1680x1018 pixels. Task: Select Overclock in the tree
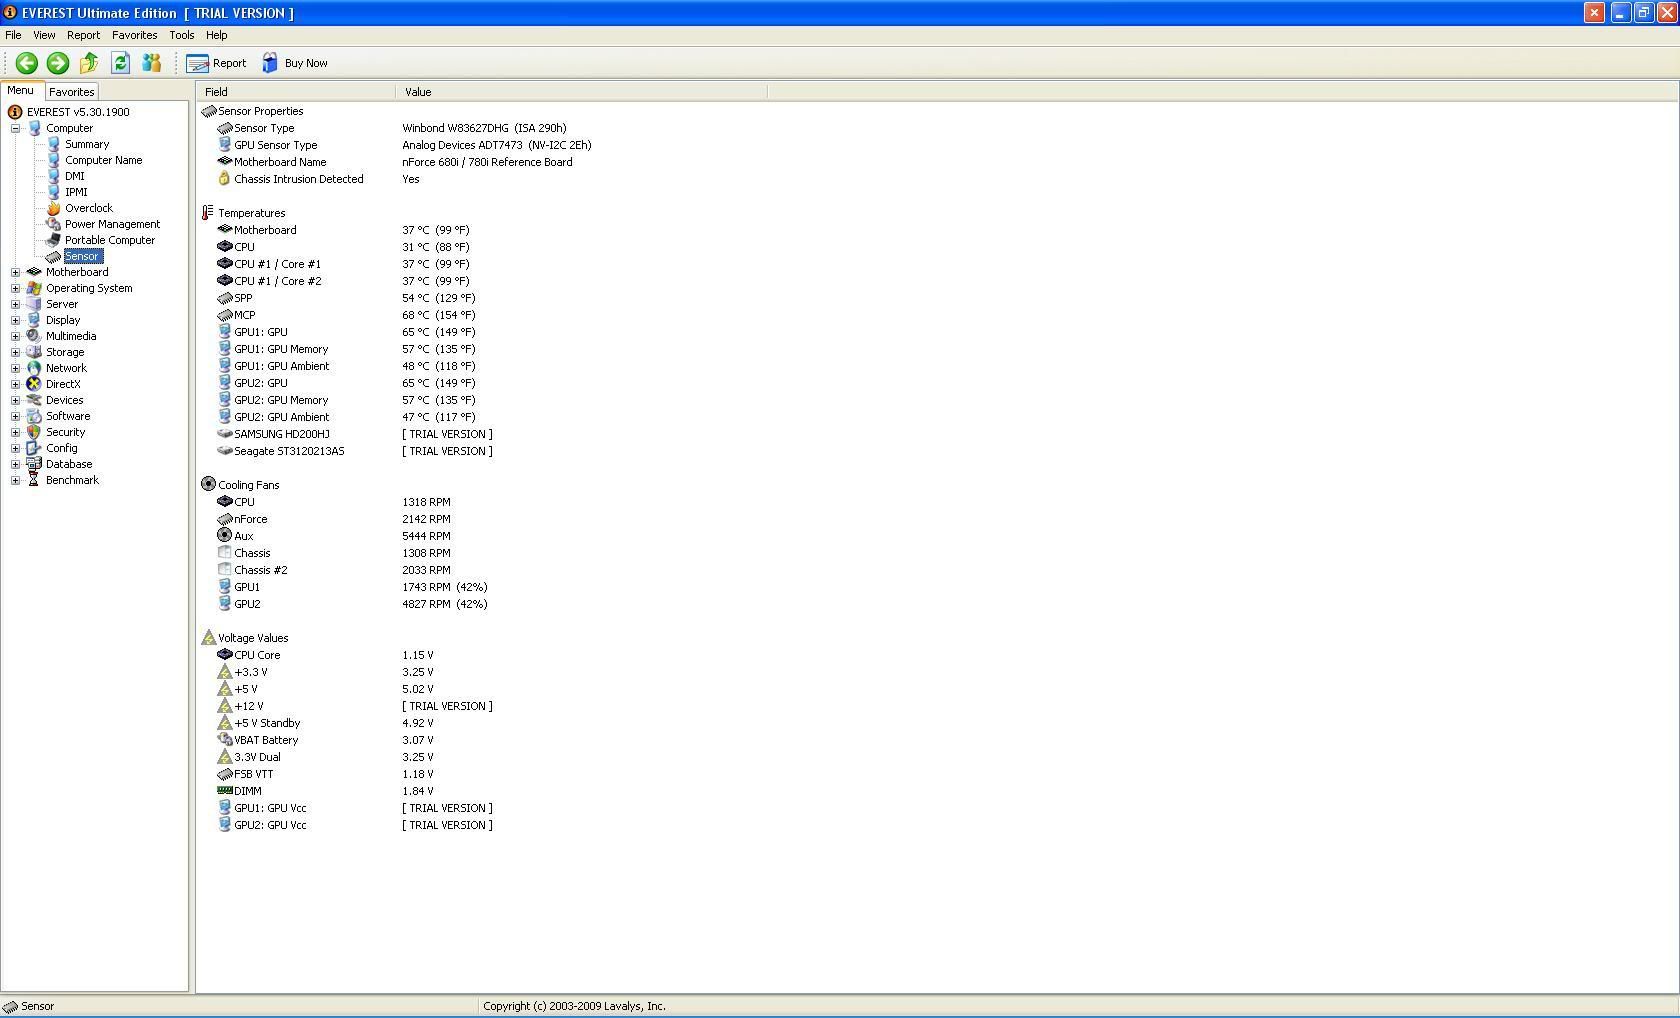(89, 208)
